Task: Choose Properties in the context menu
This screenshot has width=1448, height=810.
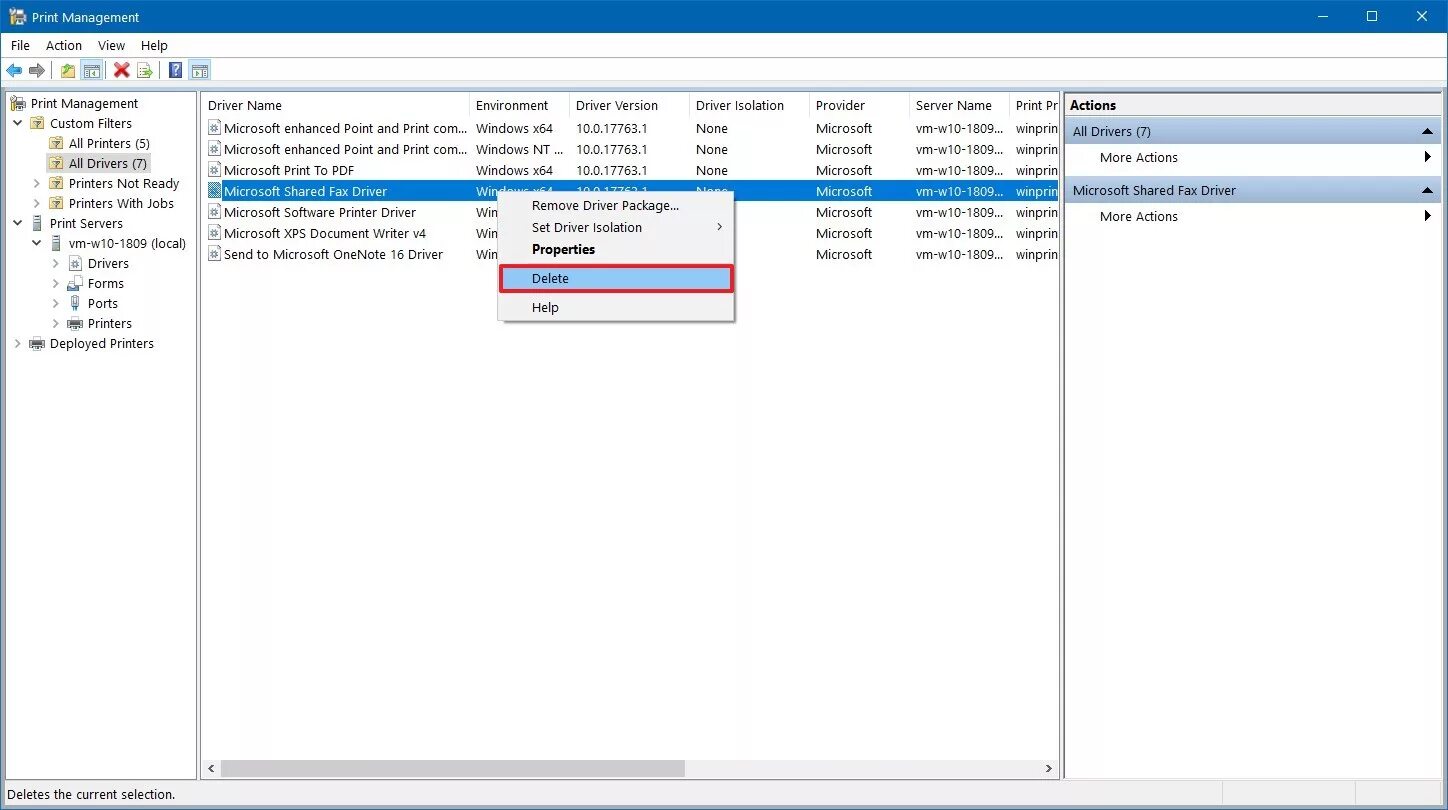Action: 616,249
